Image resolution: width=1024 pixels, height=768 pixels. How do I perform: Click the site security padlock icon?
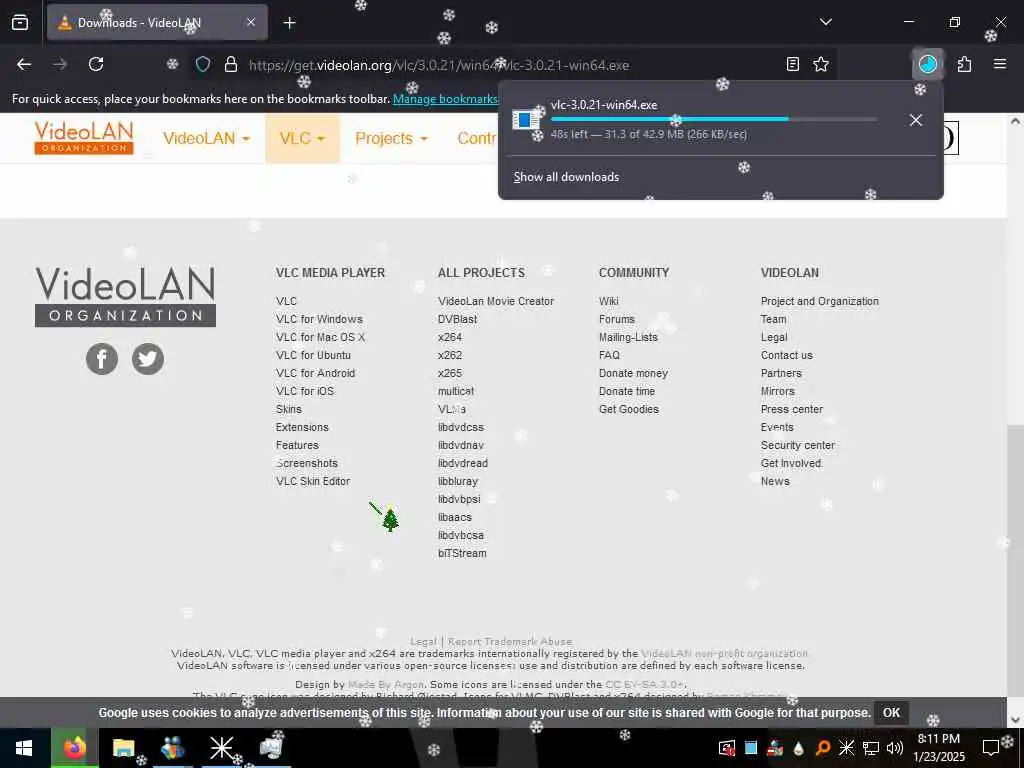(x=231, y=65)
